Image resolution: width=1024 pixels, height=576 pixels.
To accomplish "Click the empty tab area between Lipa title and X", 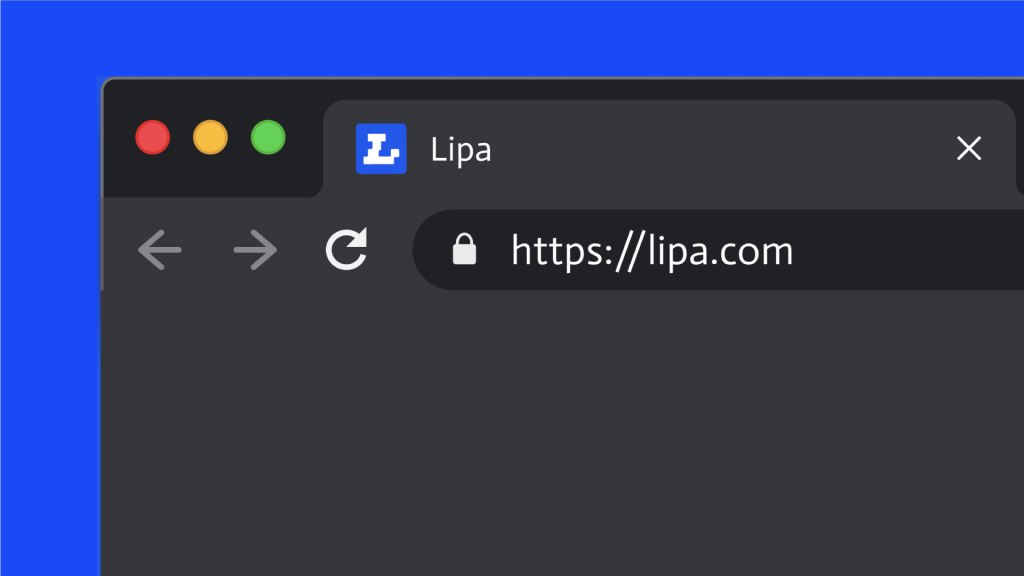I will [x=700, y=149].
